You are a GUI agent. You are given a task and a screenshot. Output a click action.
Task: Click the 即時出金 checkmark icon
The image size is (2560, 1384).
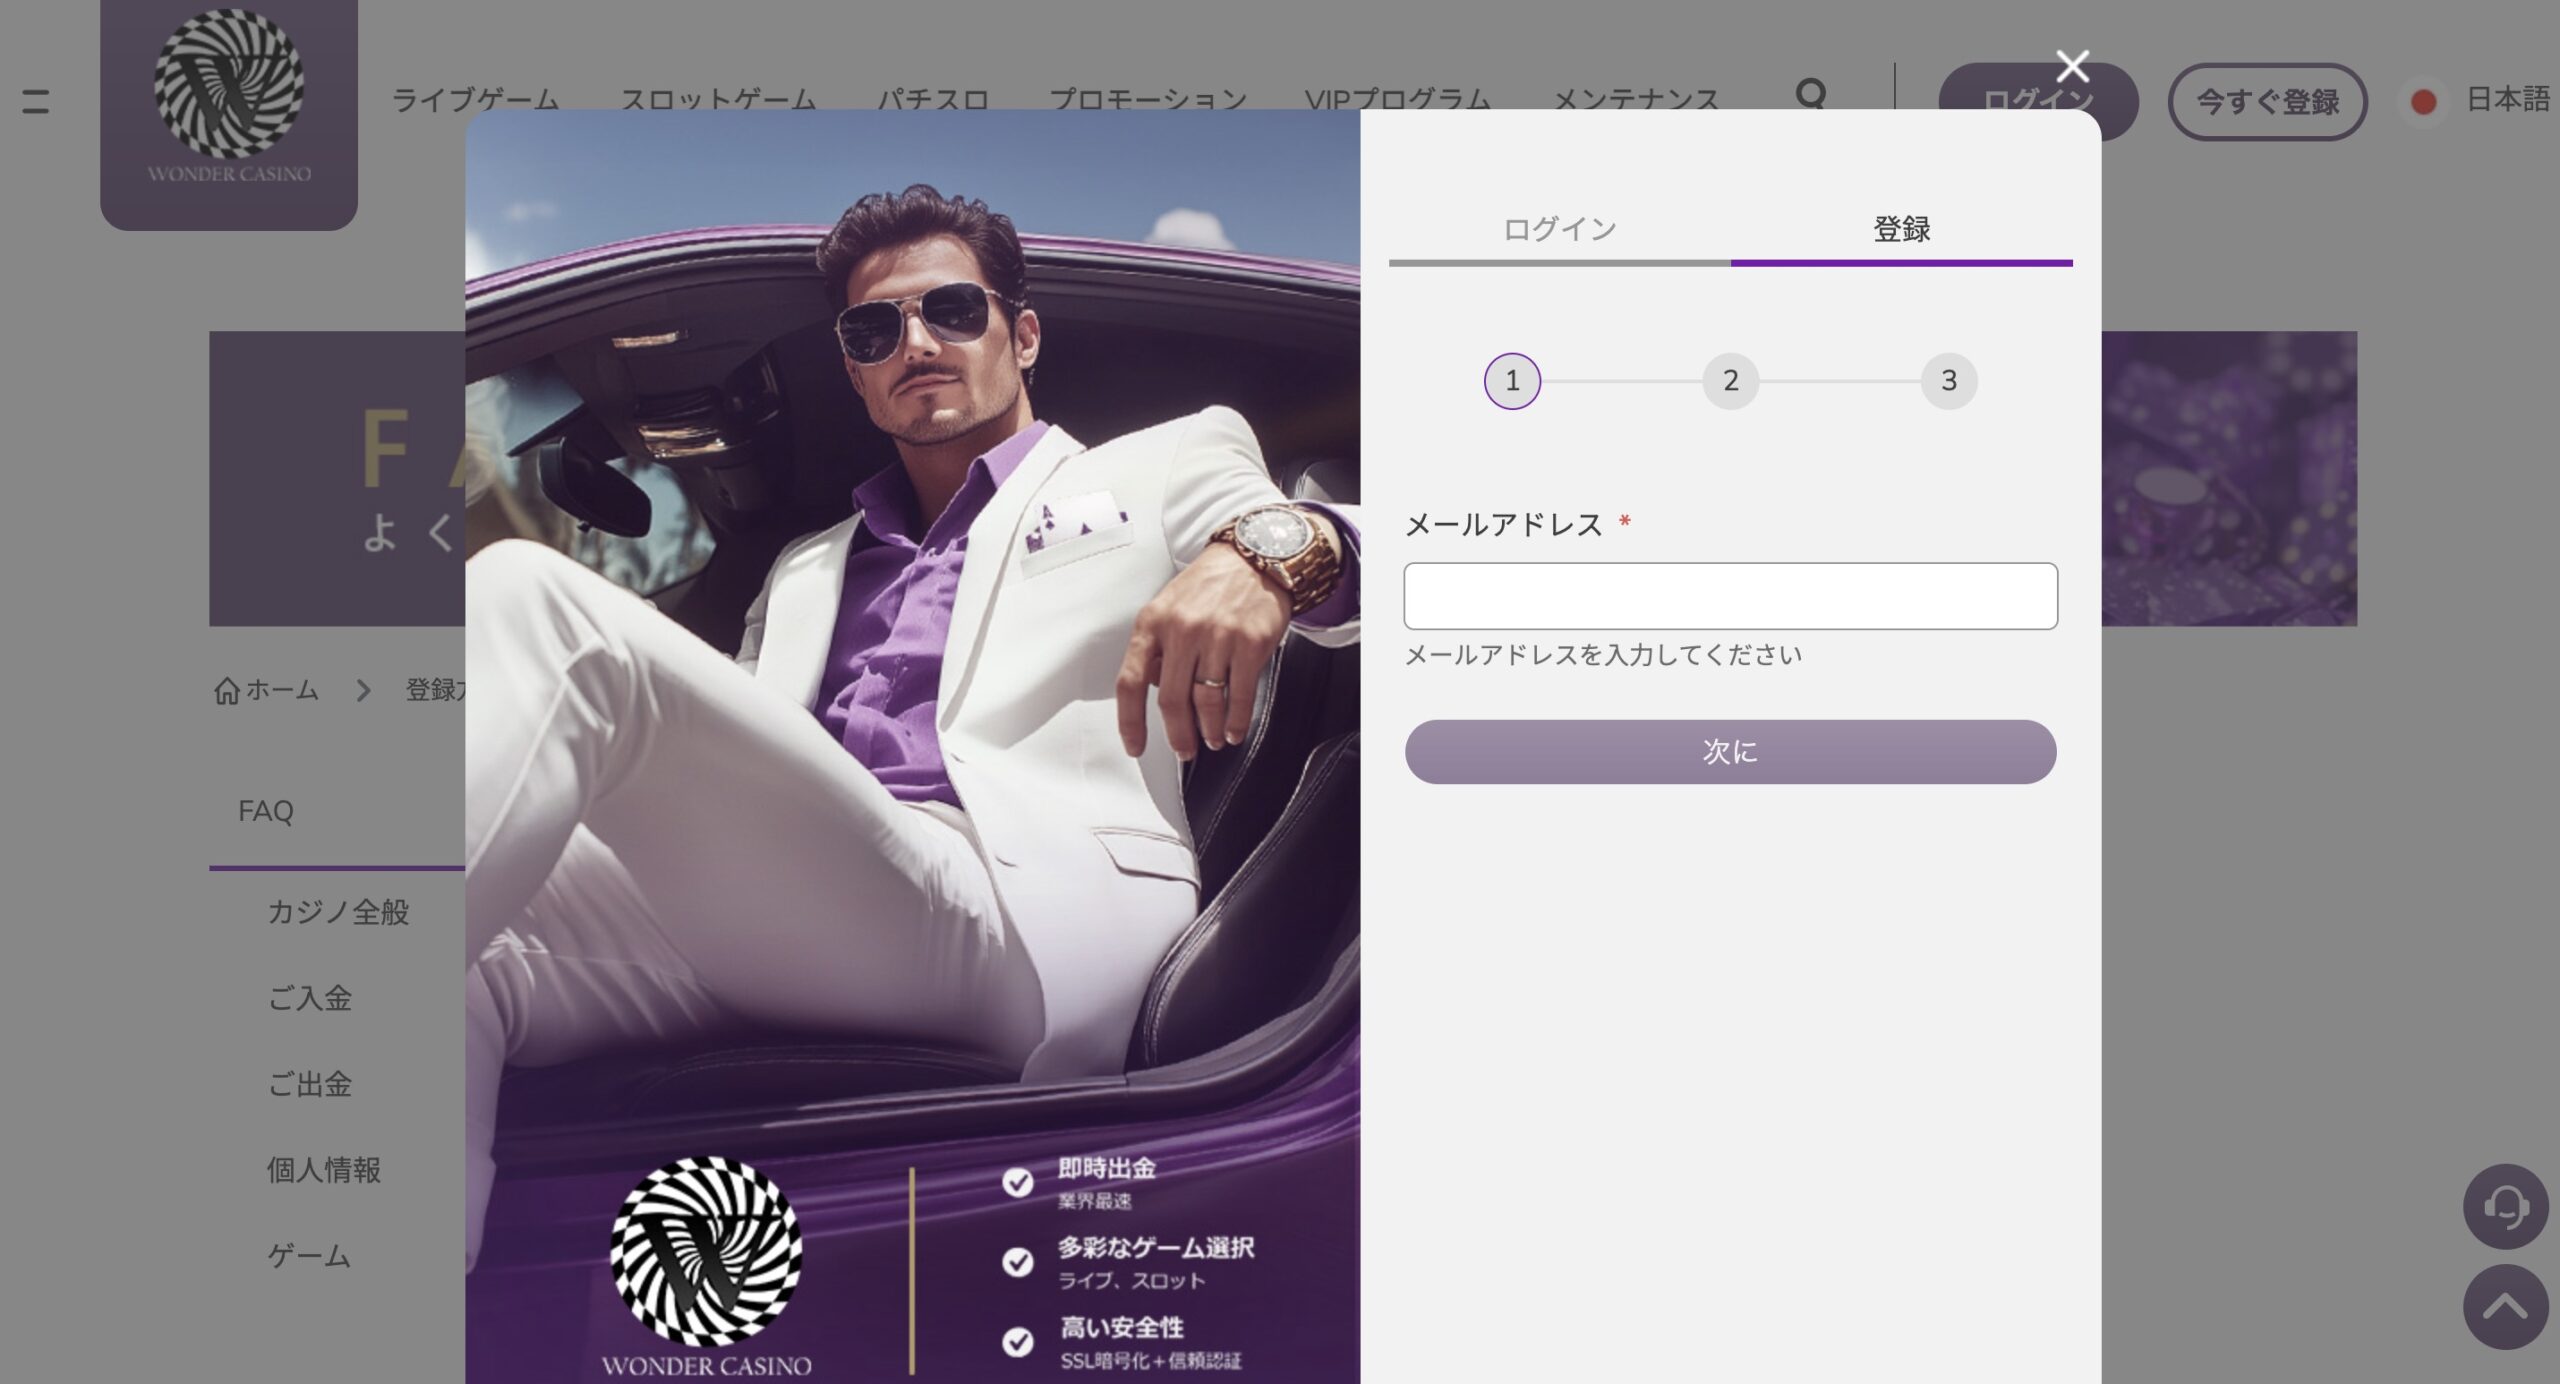click(1018, 1182)
